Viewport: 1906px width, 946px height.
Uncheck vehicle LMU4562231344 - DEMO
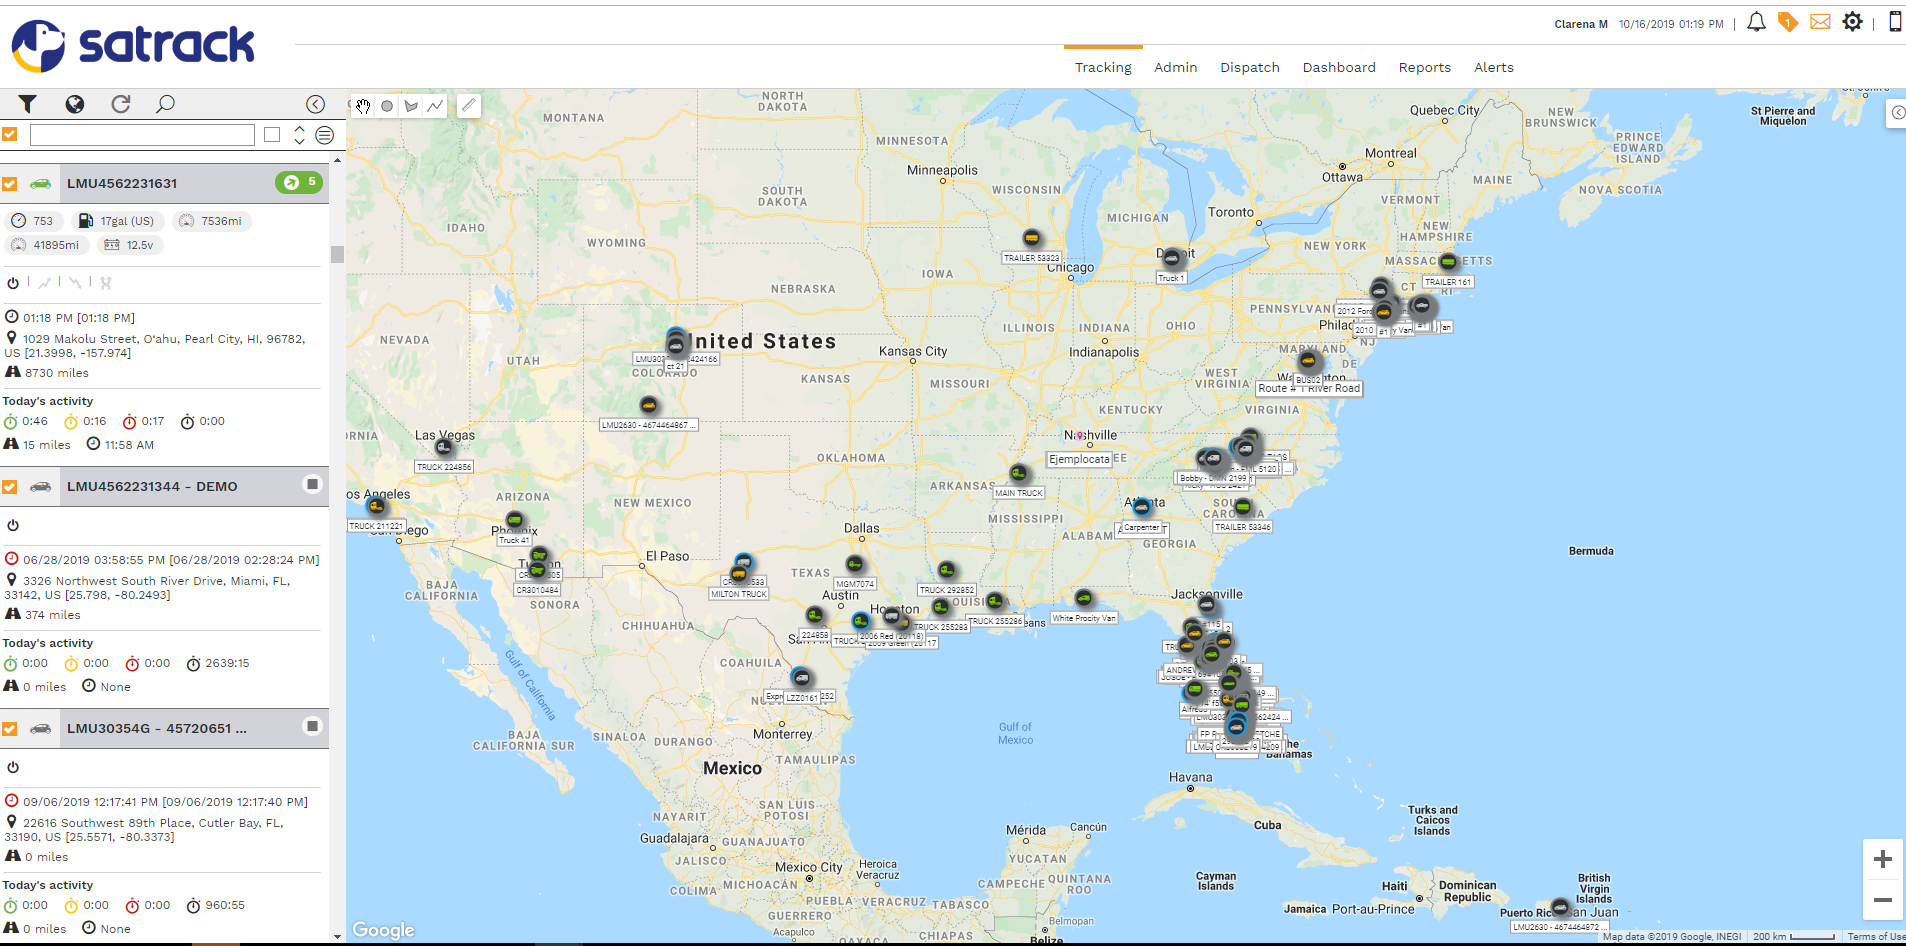pyautogui.click(x=10, y=487)
